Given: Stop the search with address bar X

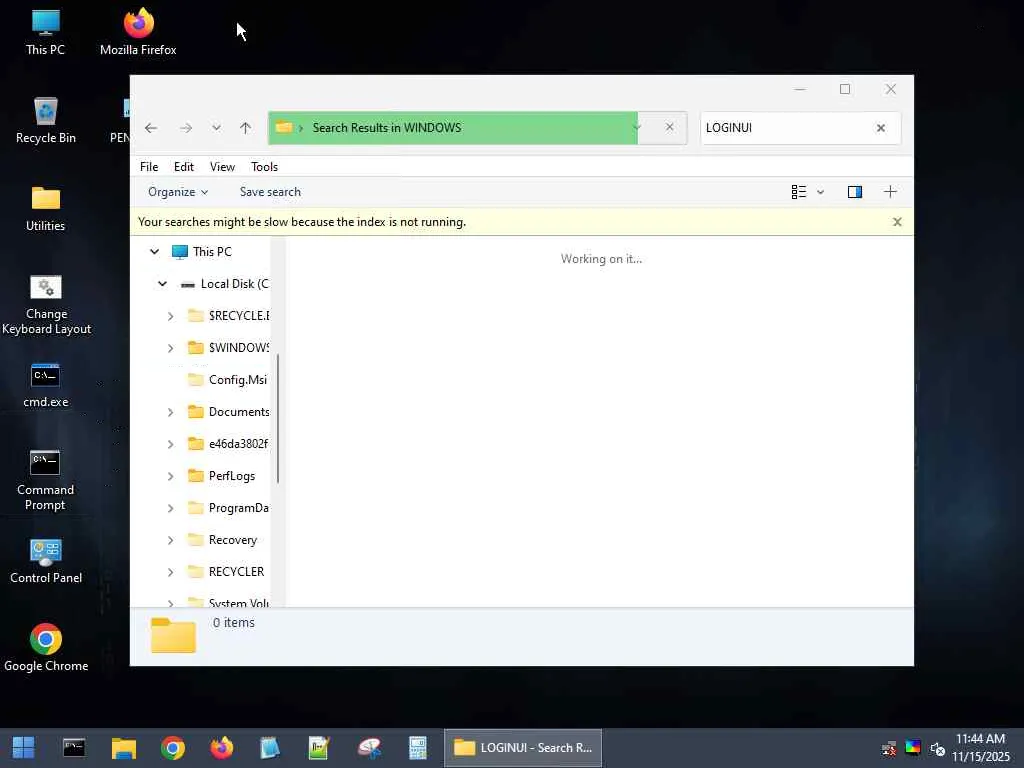Looking at the screenshot, I should [669, 127].
